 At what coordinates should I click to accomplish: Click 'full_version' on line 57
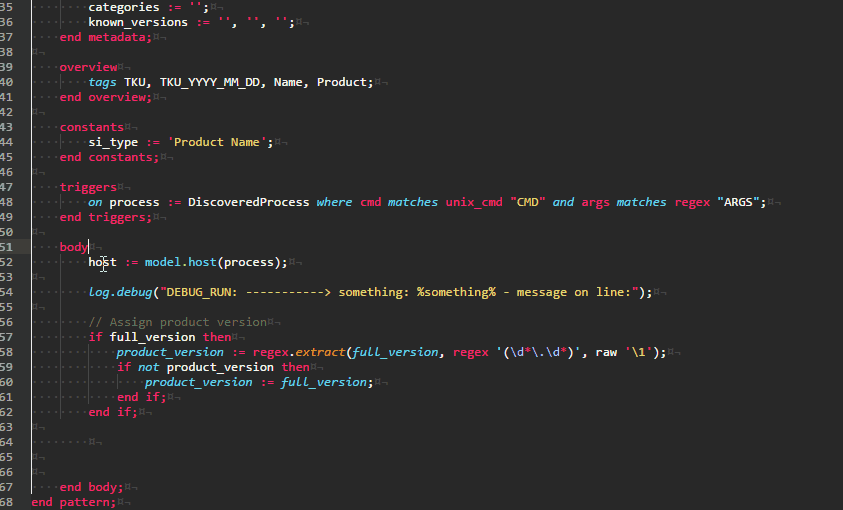153,337
